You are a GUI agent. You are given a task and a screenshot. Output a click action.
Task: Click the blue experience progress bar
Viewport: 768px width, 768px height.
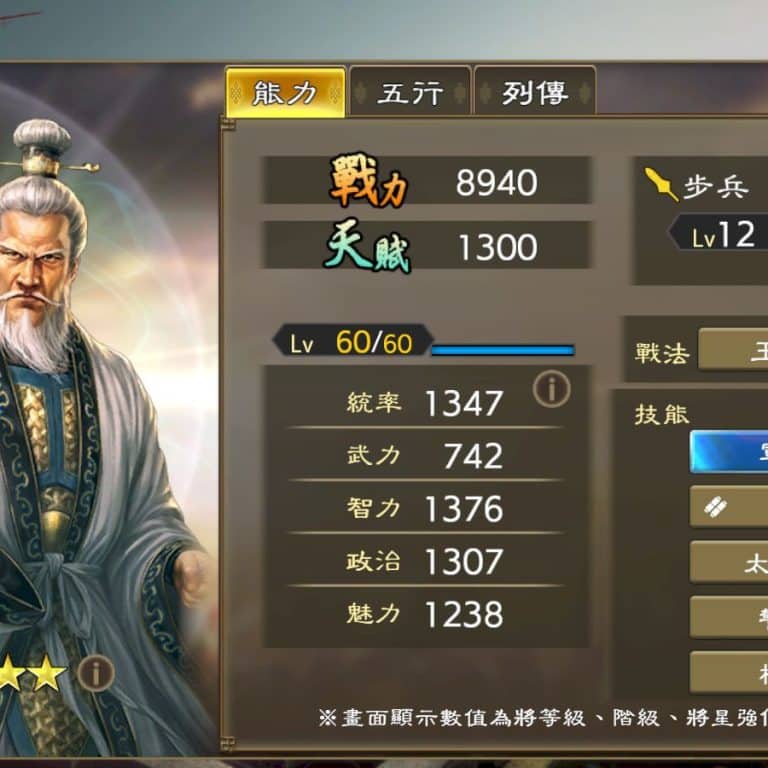503,350
